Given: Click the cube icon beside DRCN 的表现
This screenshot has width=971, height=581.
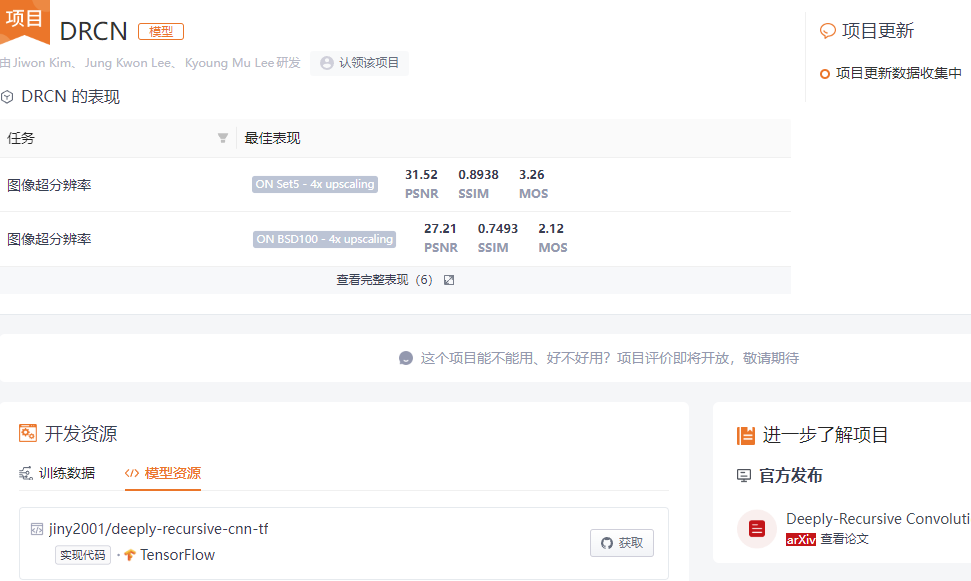Looking at the screenshot, I should 7,97.
